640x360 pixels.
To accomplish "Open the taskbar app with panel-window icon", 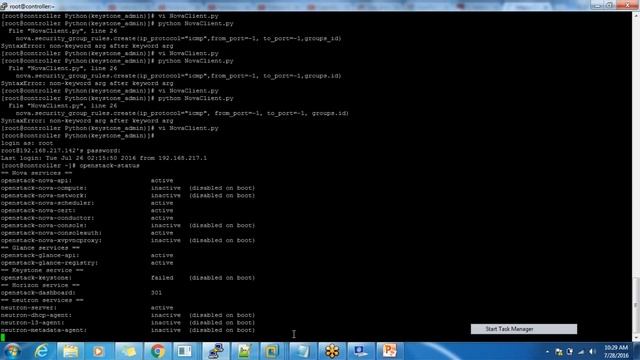I will 184,351.
